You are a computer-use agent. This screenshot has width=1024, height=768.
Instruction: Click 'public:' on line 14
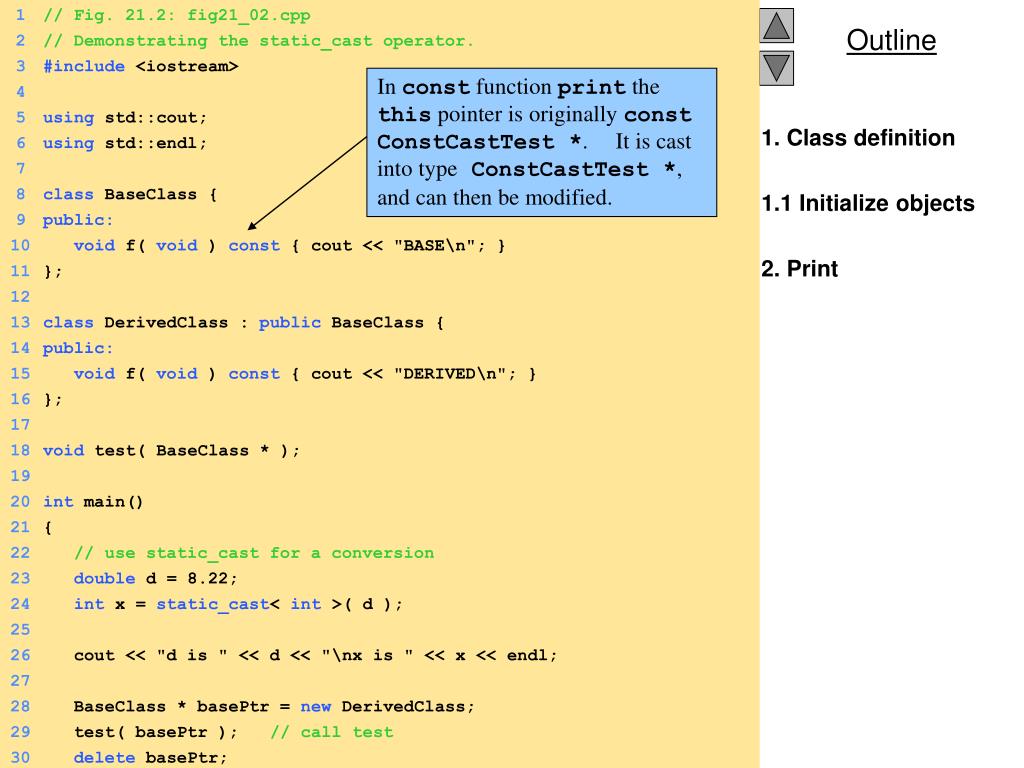click(78, 348)
